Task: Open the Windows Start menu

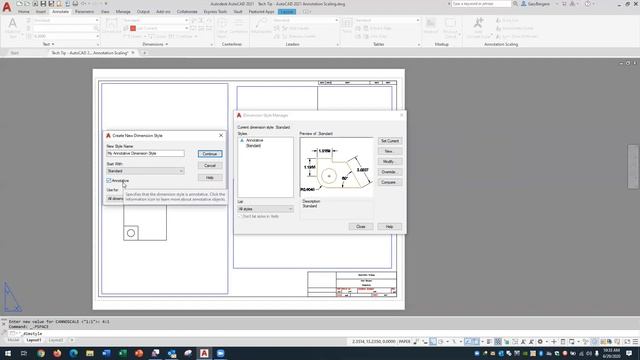Action: coord(8,353)
